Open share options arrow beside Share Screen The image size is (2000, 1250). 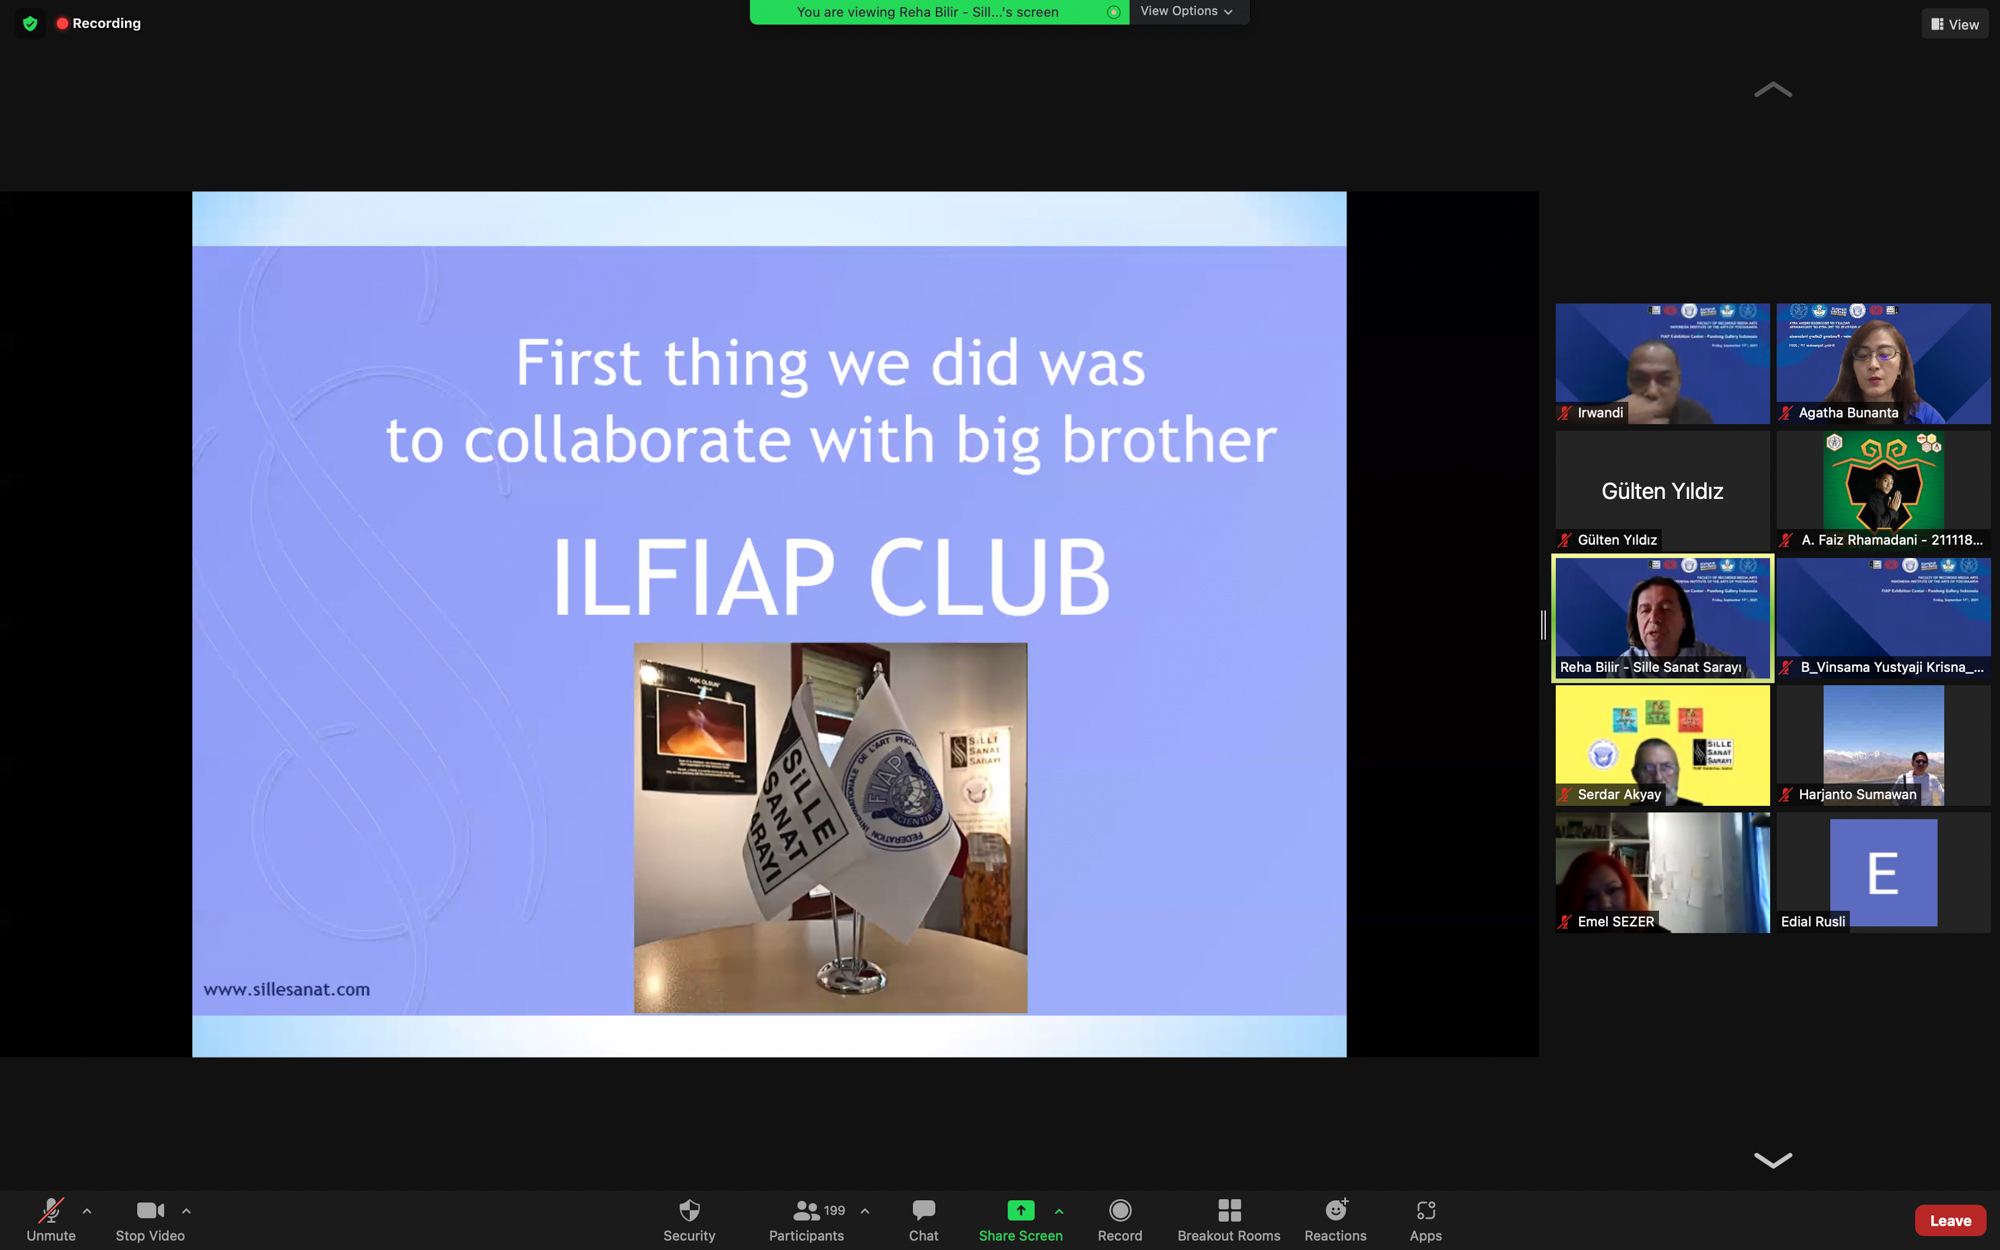pos(1059,1211)
